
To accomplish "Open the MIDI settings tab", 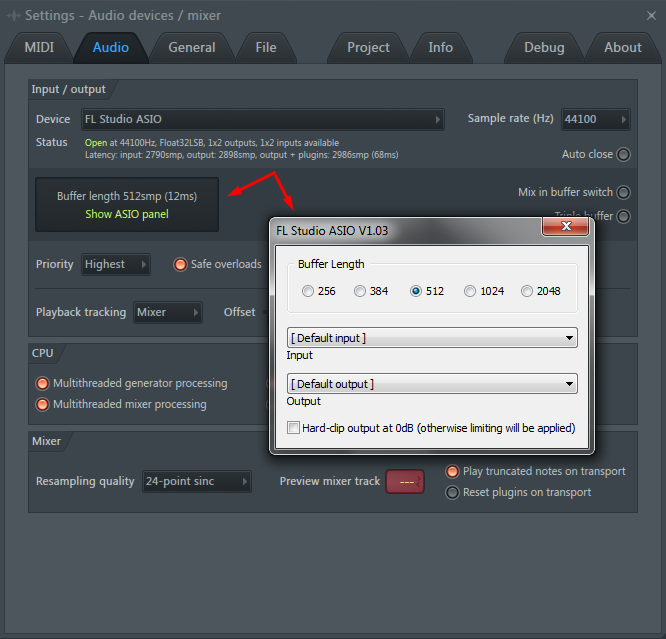I will [x=39, y=48].
